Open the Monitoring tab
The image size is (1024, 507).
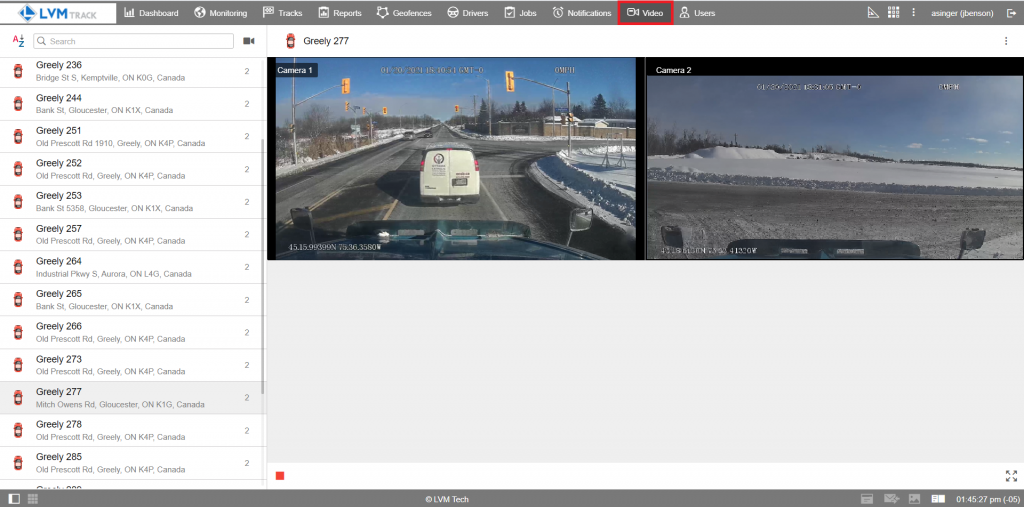[220, 13]
